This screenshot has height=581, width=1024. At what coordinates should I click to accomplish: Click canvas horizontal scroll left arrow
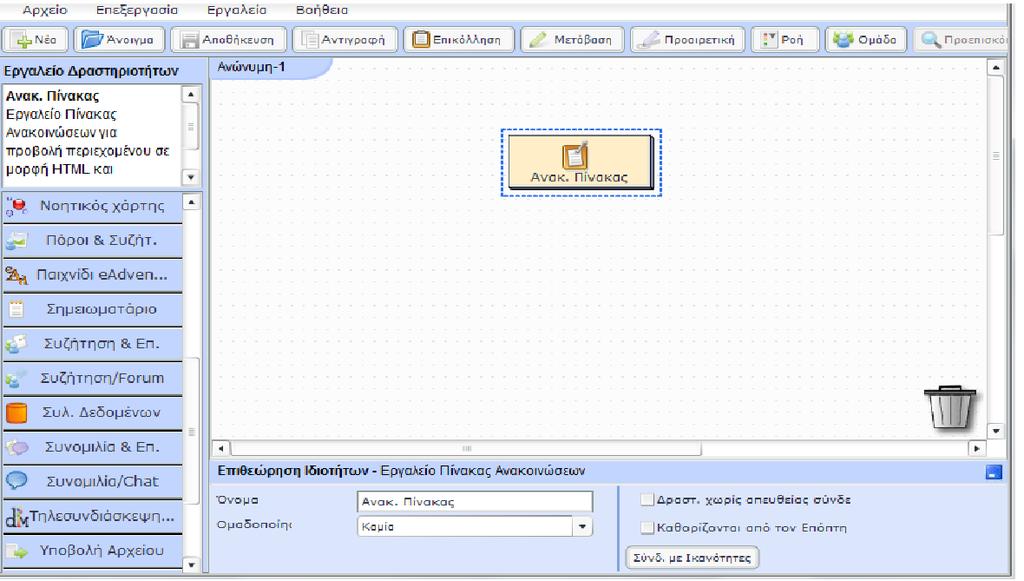[221, 448]
